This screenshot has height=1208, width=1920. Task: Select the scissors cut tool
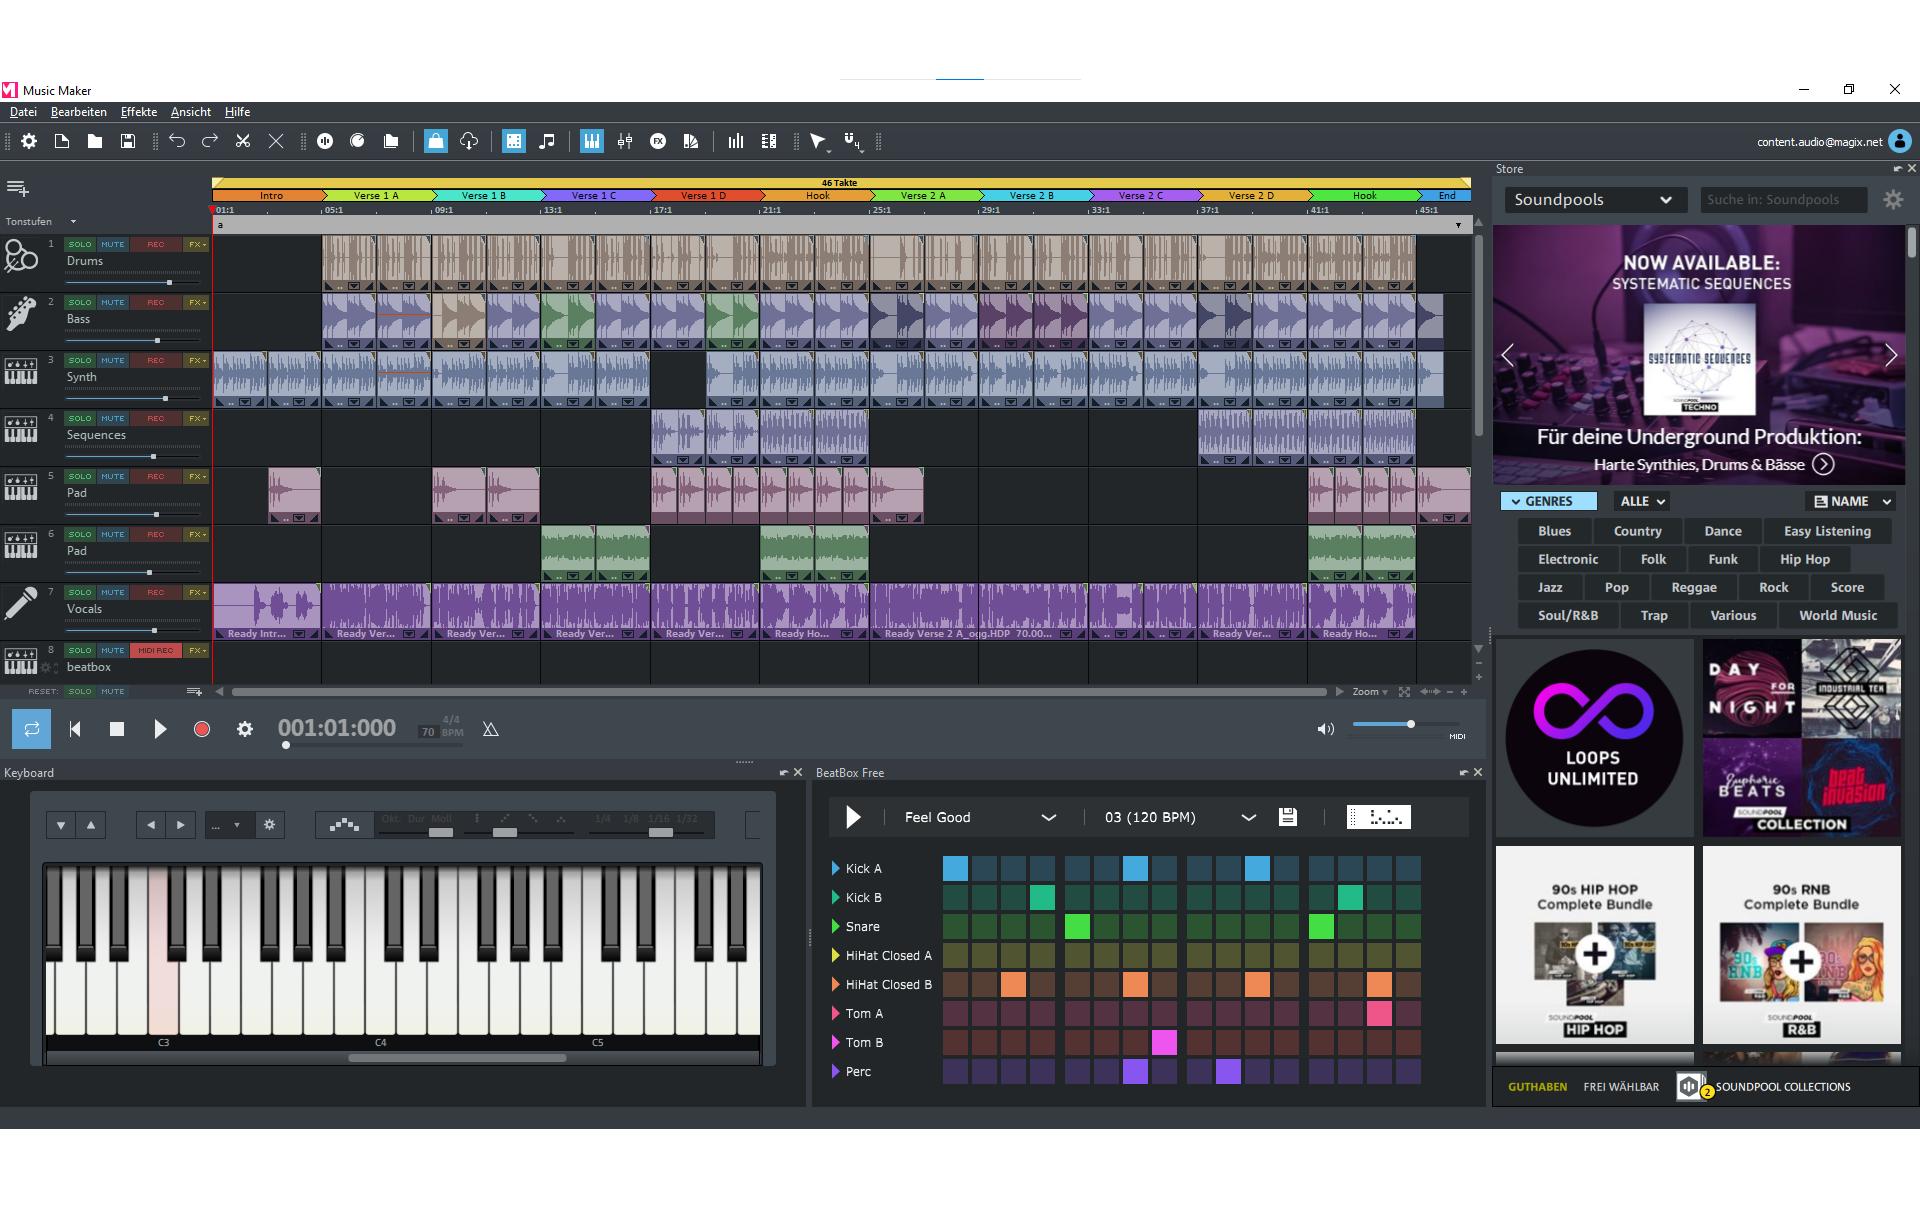coord(243,142)
